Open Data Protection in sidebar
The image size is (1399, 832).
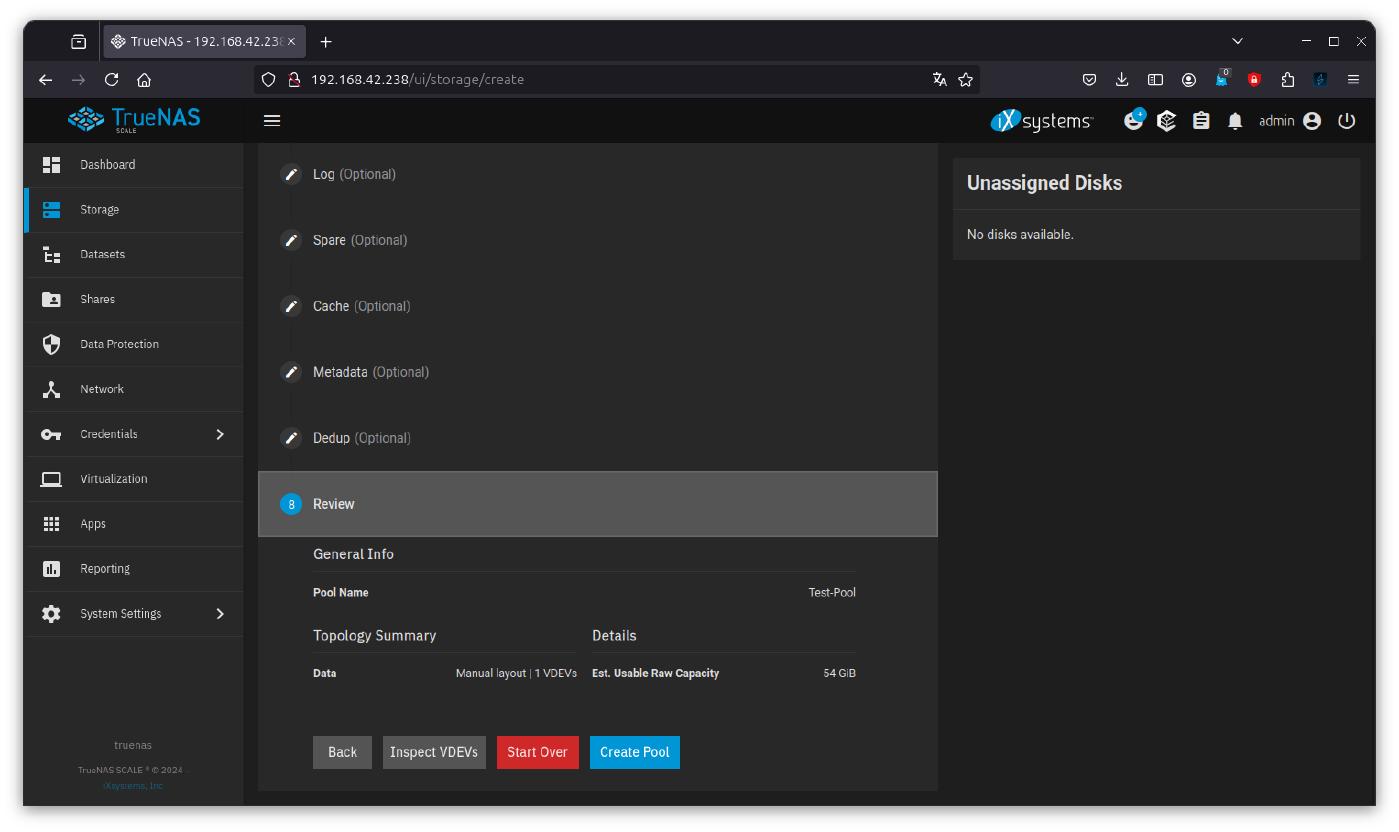[119, 344]
